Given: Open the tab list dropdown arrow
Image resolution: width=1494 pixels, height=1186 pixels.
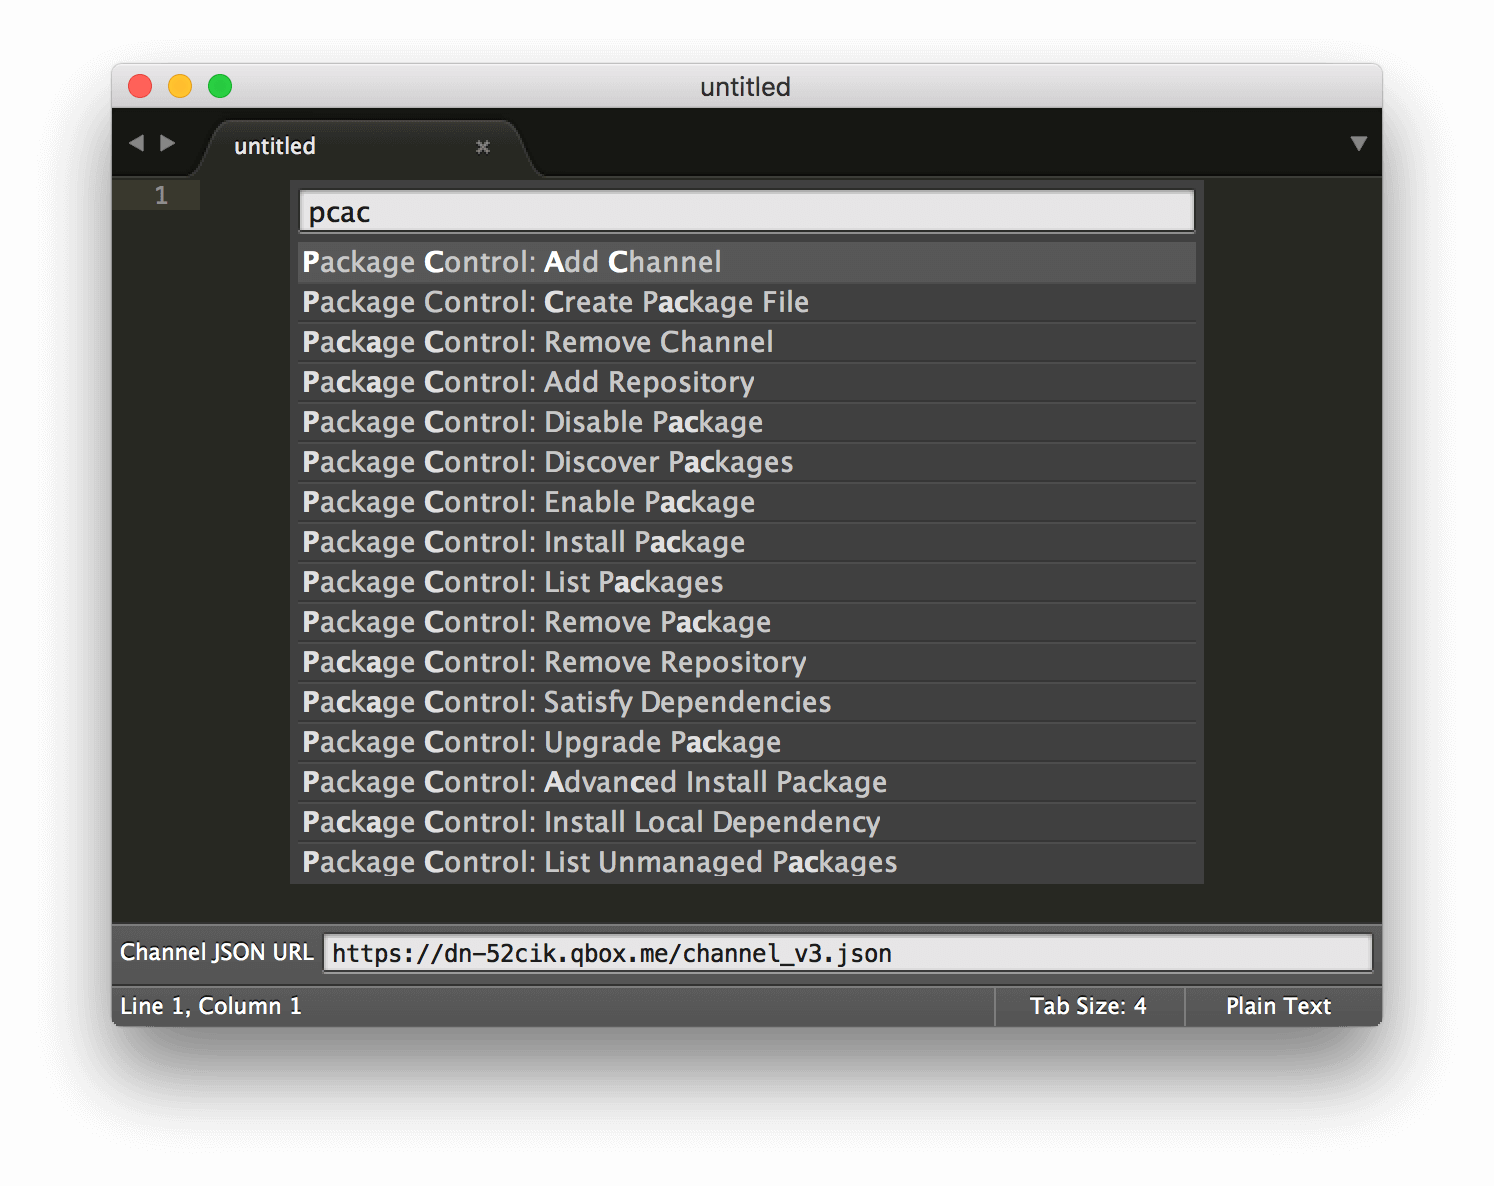Looking at the screenshot, I should tap(1358, 143).
